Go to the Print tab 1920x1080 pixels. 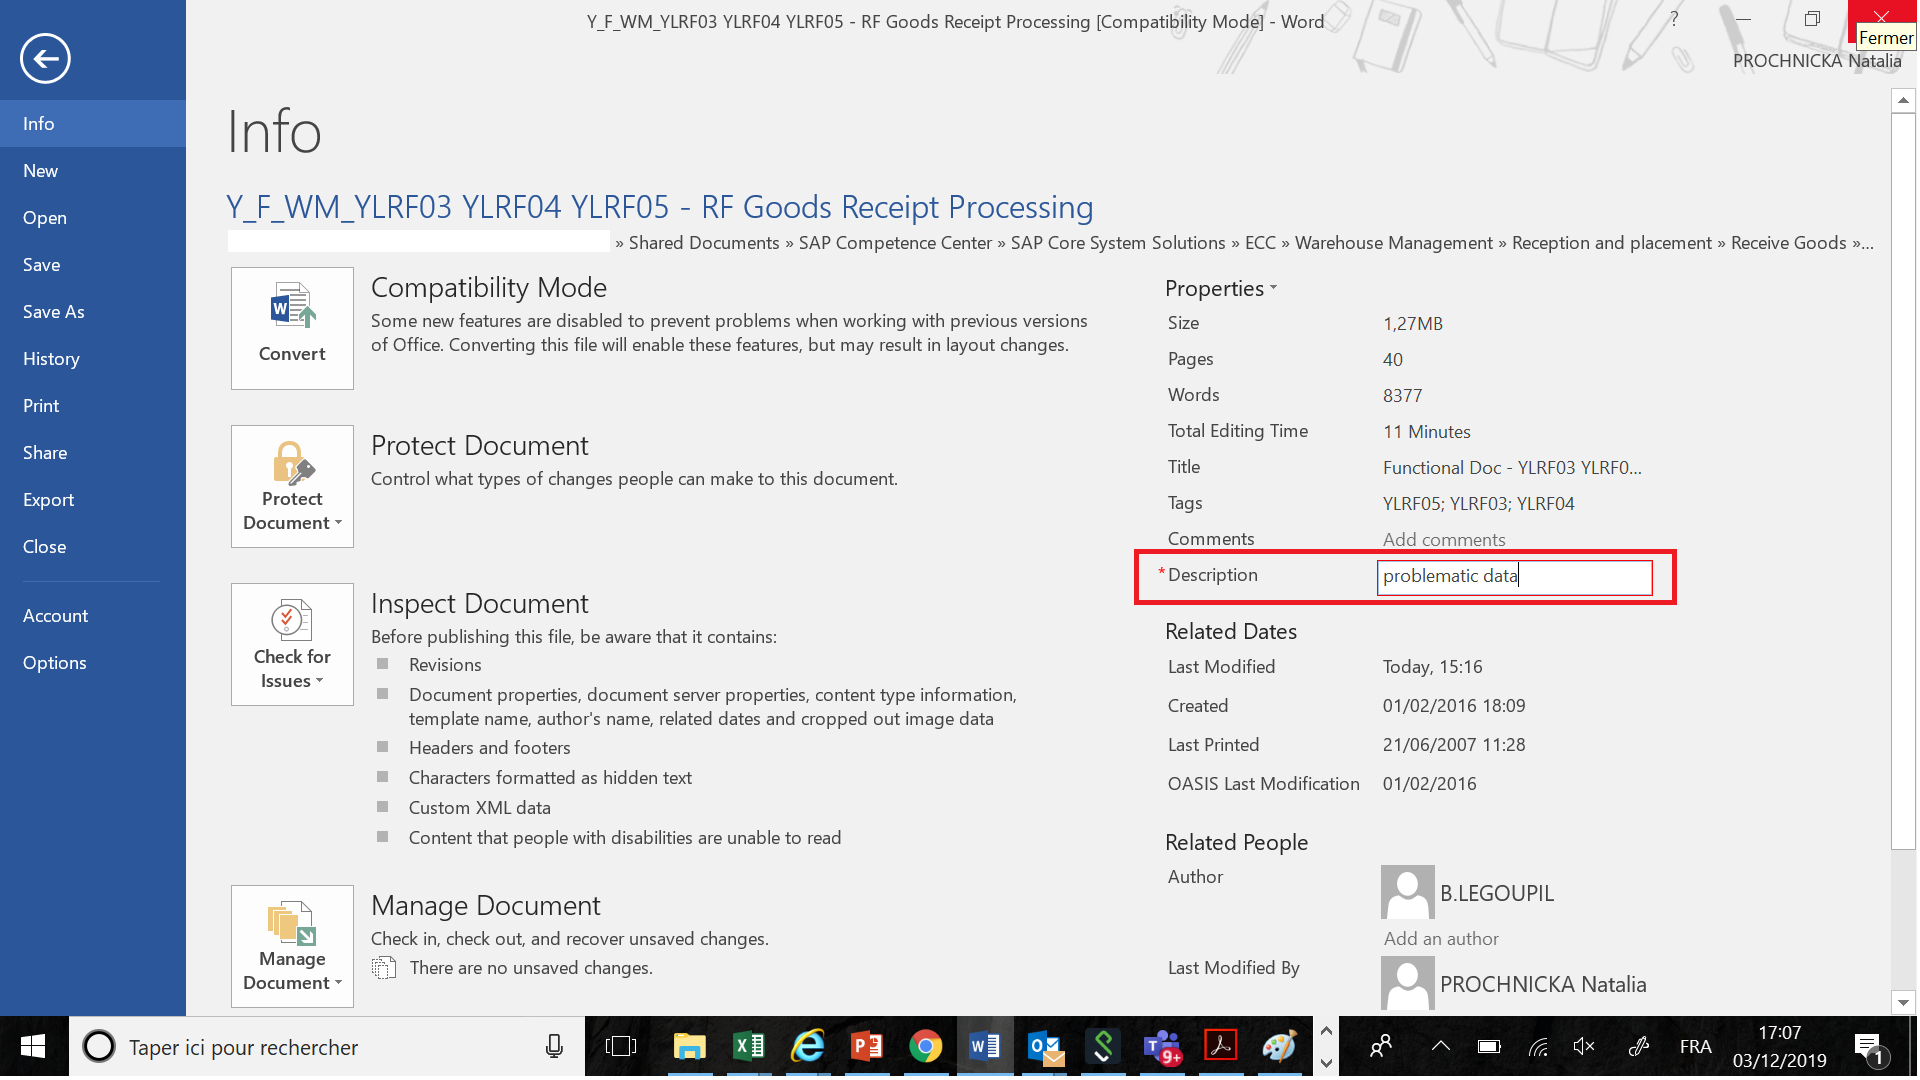41,406
